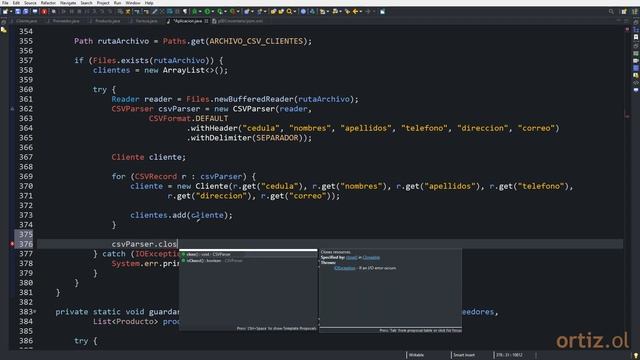Click the Run External Tools icon
The width and height of the screenshot is (640, 360).
[x=233, y=11]
